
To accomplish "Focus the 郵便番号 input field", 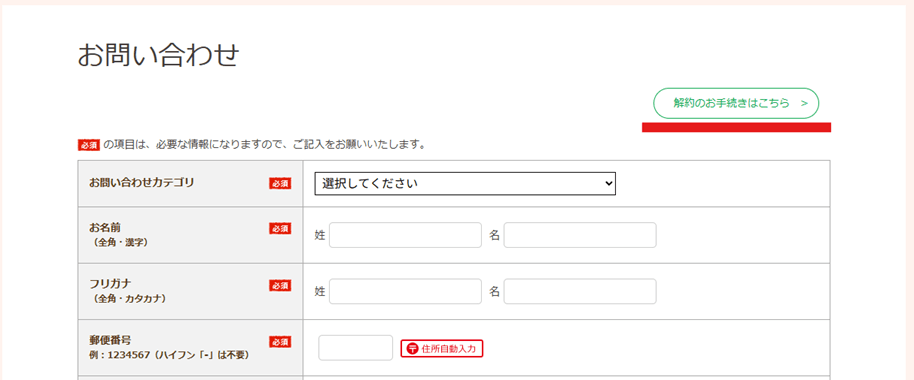I will 356,348.
